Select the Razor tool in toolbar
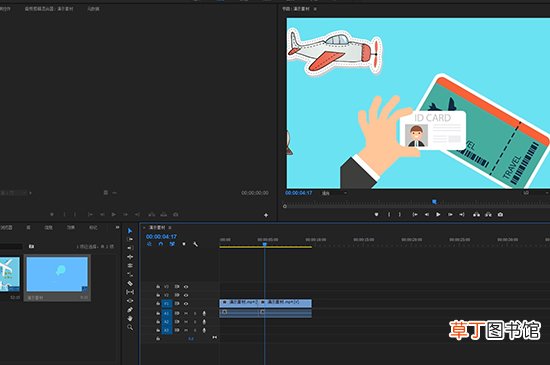 pyautogui.click(x=130, y=283)
